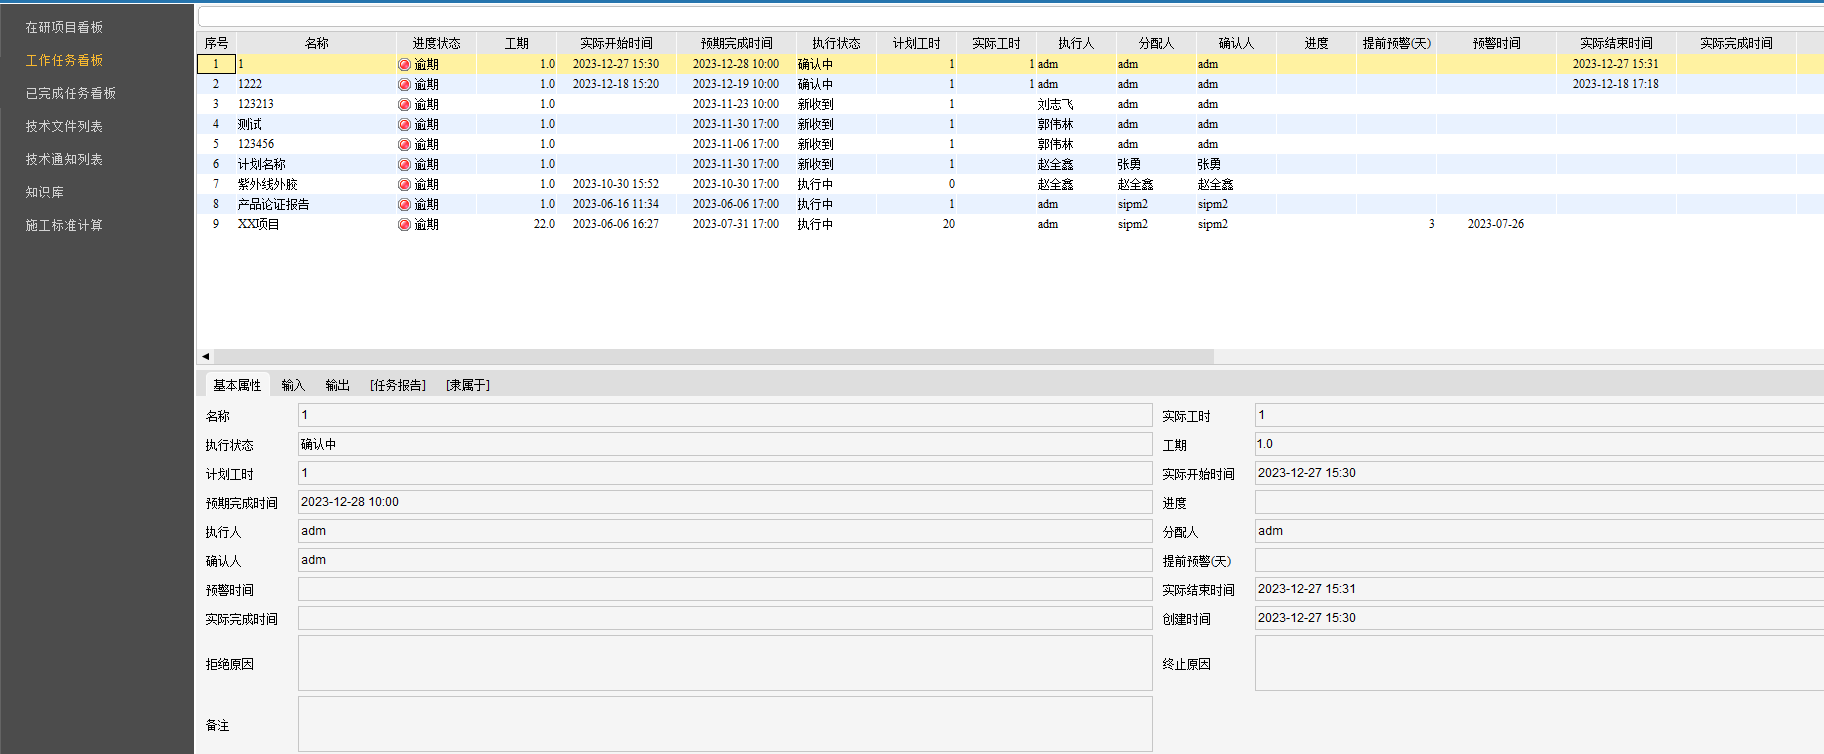1824x754 pixels.
Task: Click the 拒绝原因 text area
Action: click(724, 663)
